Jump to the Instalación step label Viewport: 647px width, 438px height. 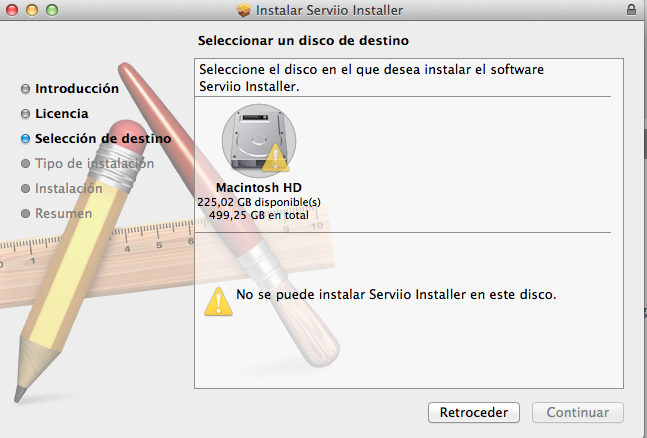click(68, 188)
